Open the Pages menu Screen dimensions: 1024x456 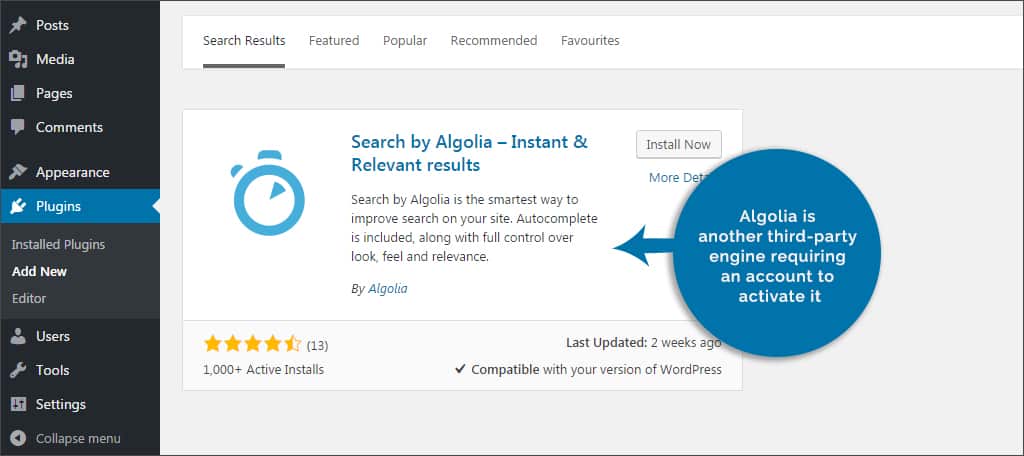coord(54,93)
